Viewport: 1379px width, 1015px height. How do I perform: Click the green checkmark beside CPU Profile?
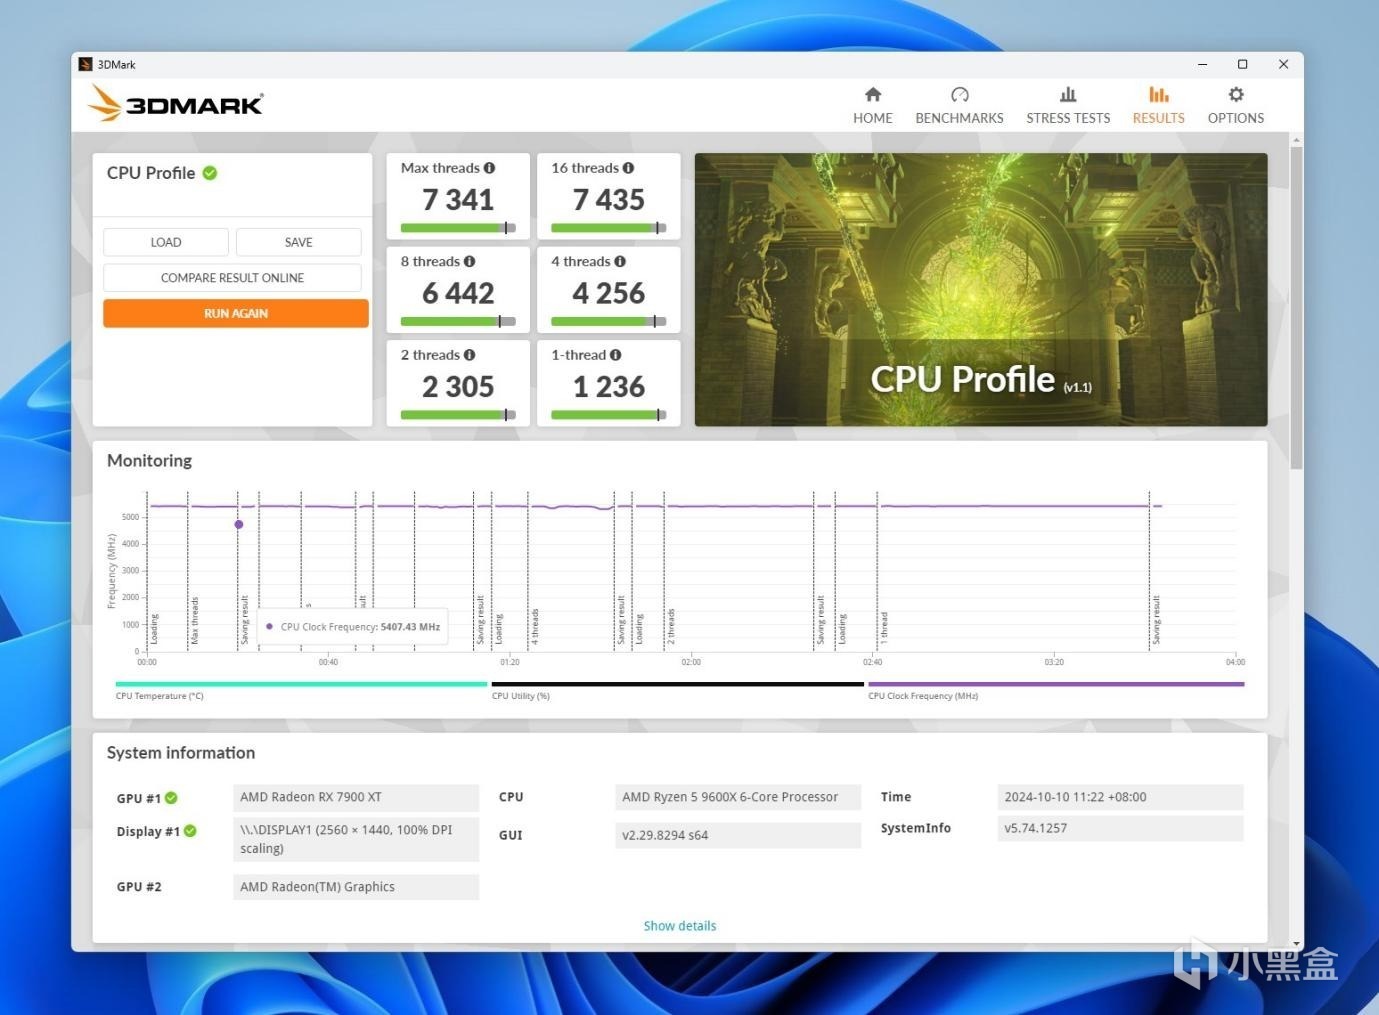coord(210,173)
